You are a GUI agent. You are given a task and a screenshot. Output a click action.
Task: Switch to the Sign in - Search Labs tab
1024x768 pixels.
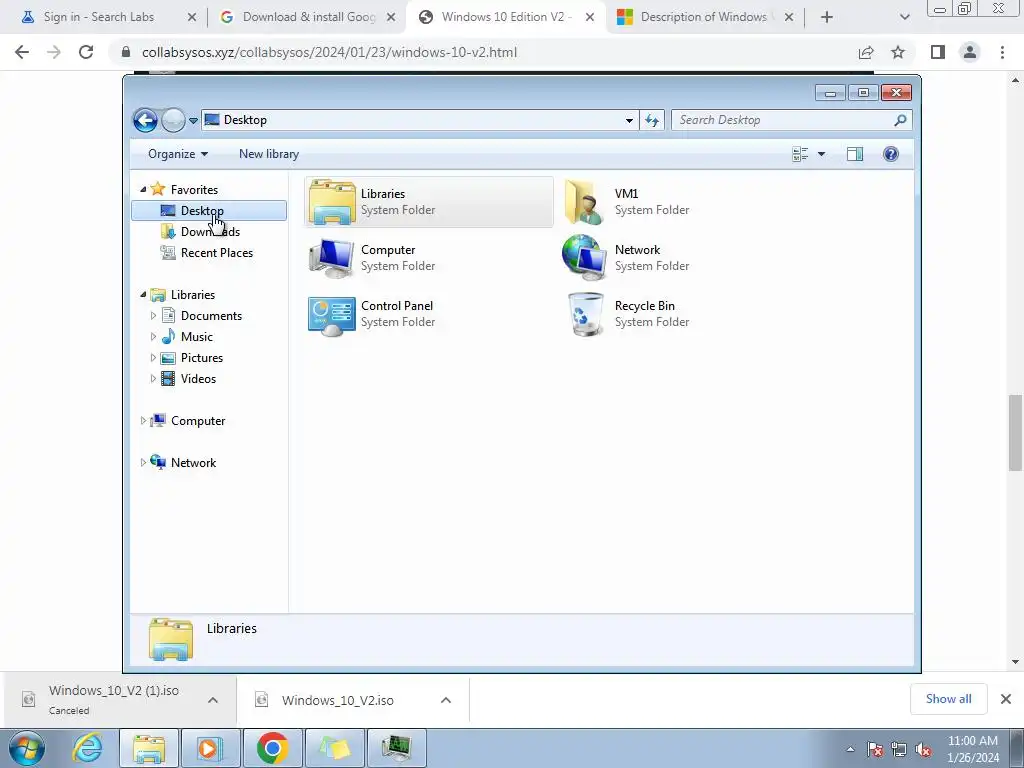pyautogui.click(x=99, y=17)
